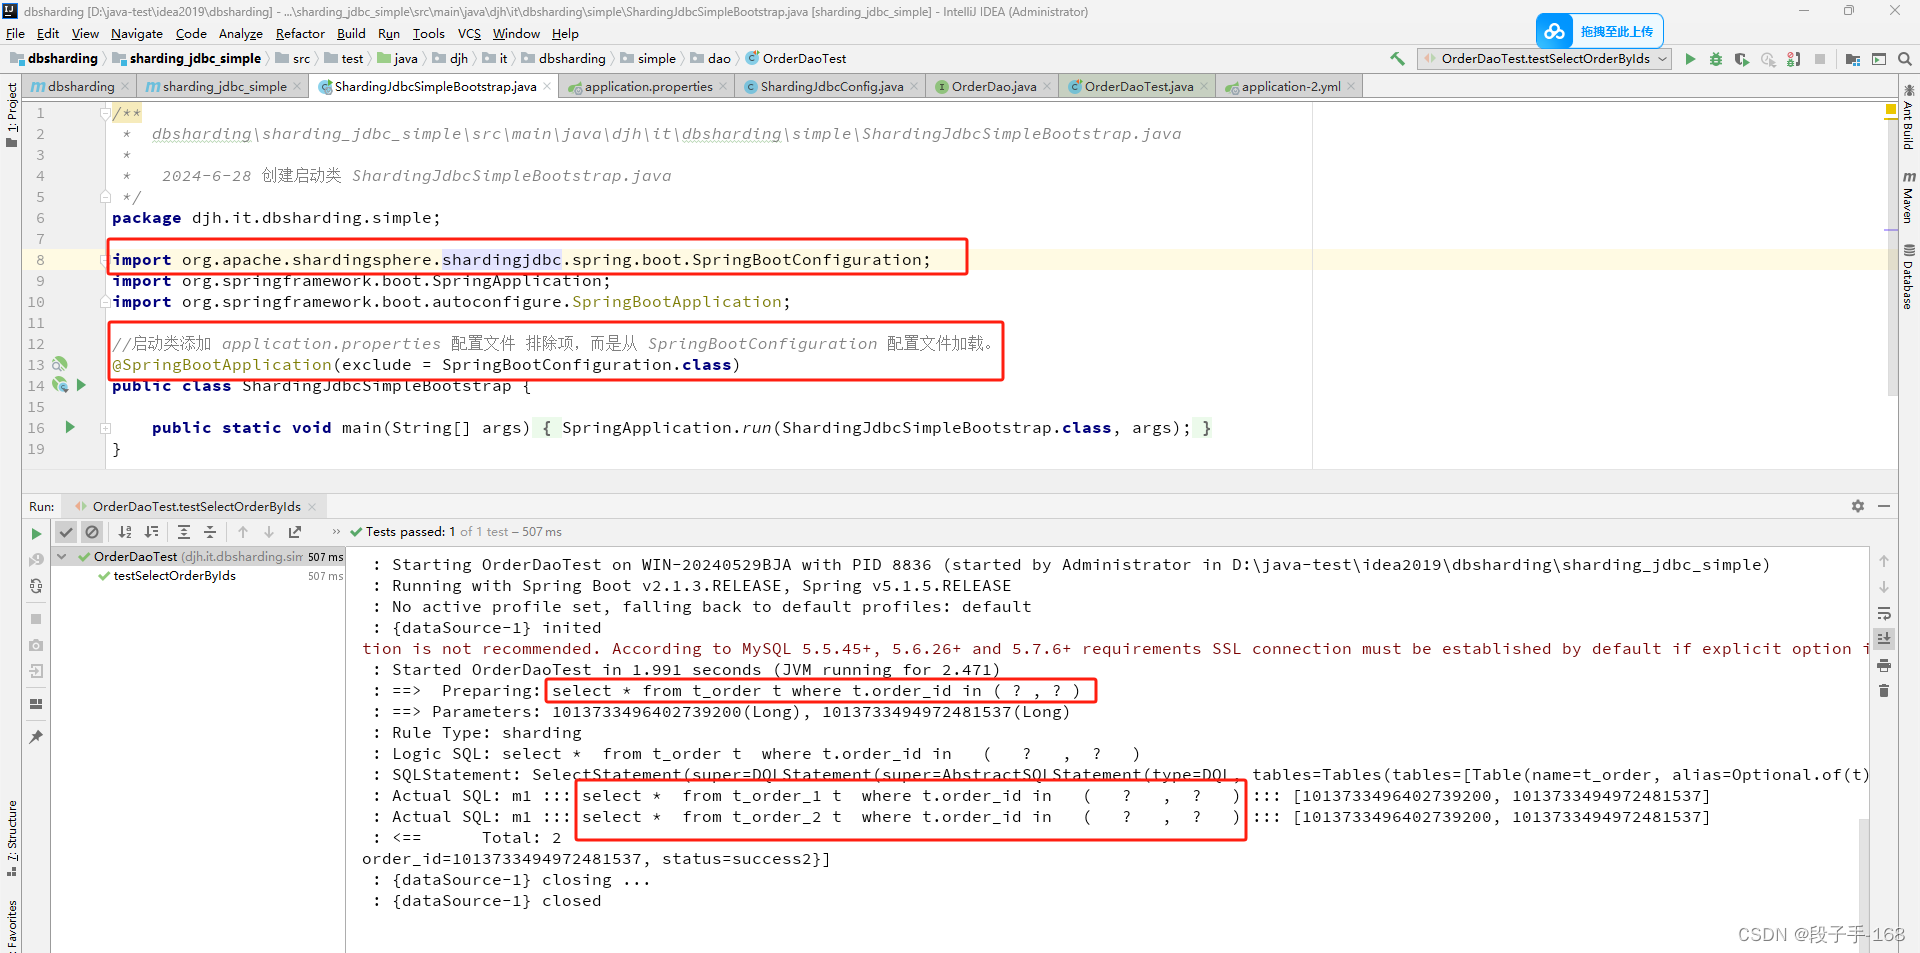Open the Navigate menu
Viewport: 1920px width, 953px height.
click(x=137, y=33)
